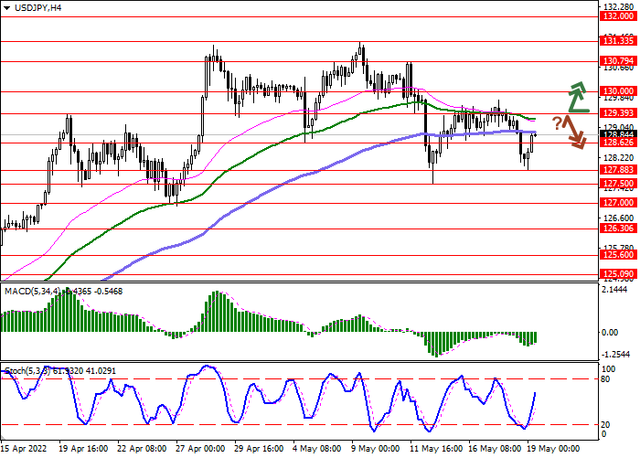The image size is (640, 457).
Task: Select the 127.000 price level label
Action: (x=617, y=202)
